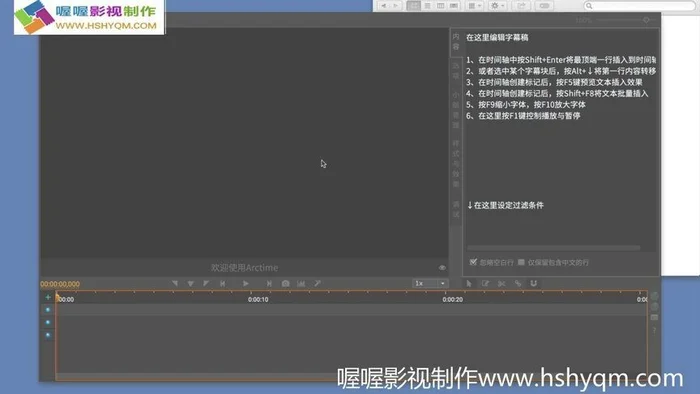Click the top round icon right of timeline
700x394 pixels.
pyautogui.click(x=654, y=296)
